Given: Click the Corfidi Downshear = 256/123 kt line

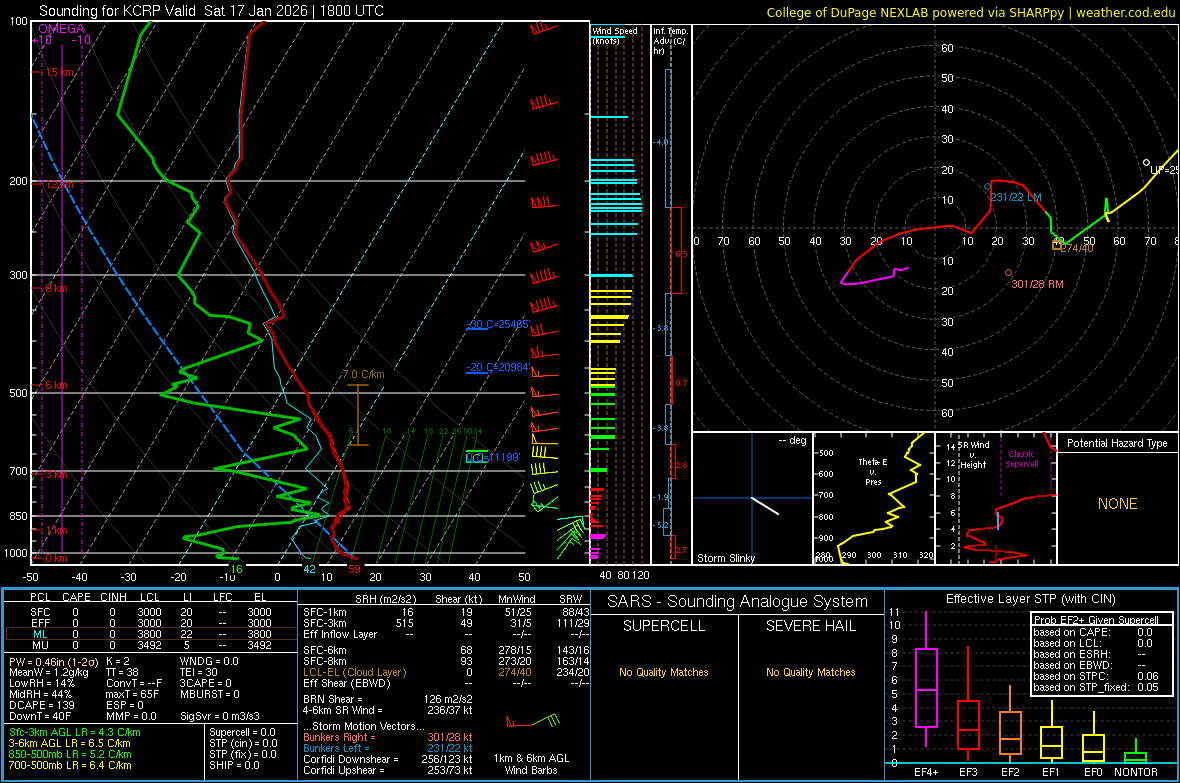Looking at the screenshot, I should coord(387,759).
